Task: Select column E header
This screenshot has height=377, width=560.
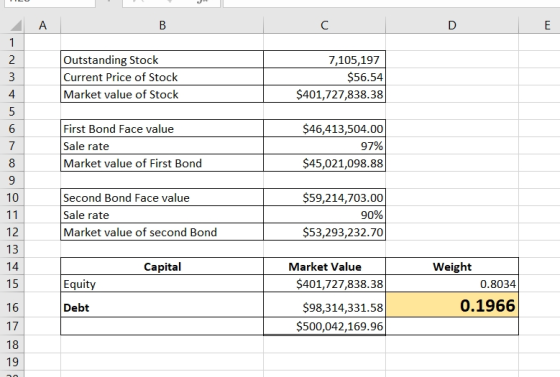Action: 539,25
